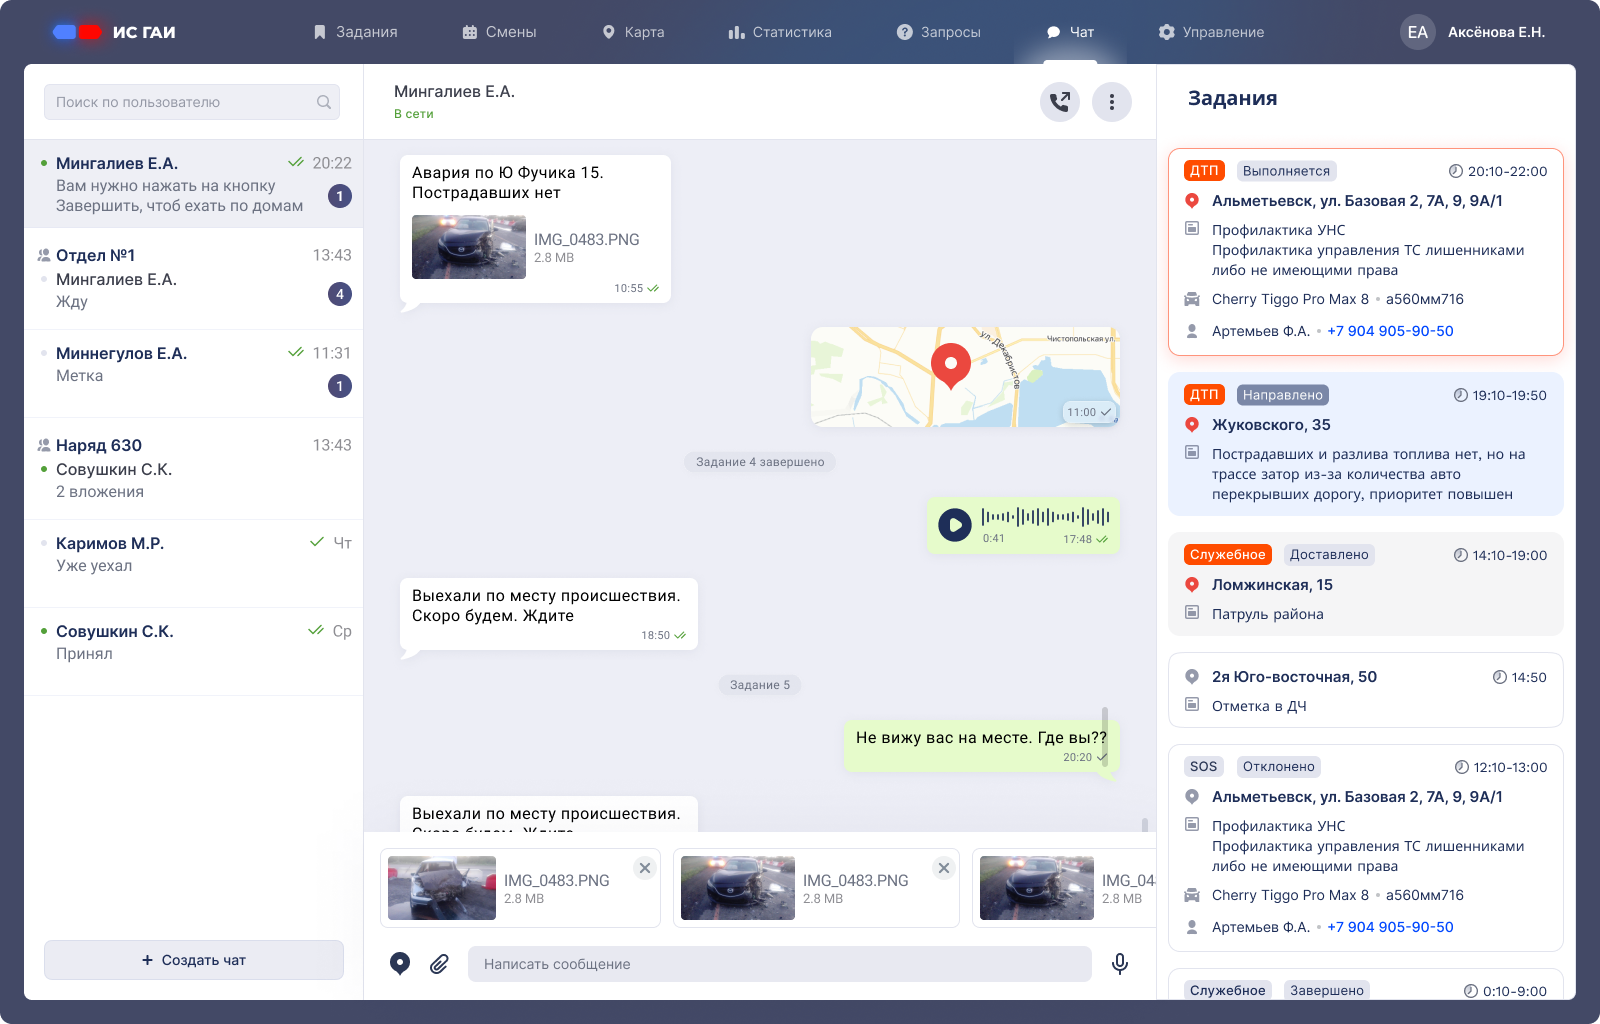Open the Карта tab
The height and width of the screenshot is (1024, 1600).
click(633, 32)
